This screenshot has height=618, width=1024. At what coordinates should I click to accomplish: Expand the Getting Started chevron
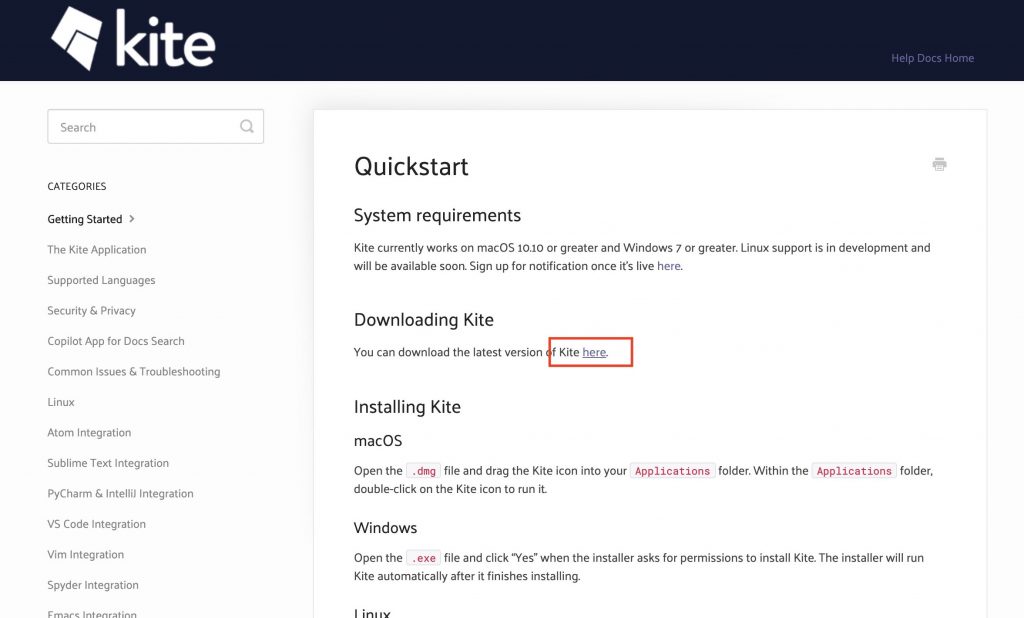(132, 219)
